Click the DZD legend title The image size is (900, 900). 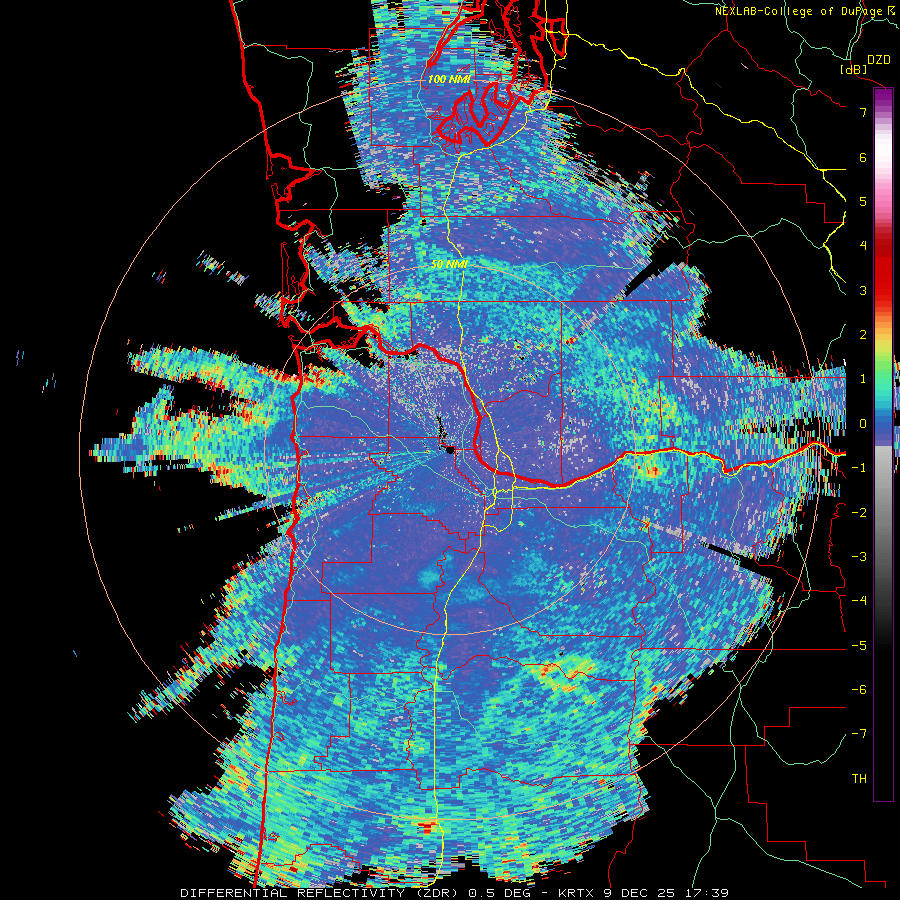pyautogui.click(x=879, y=60)
